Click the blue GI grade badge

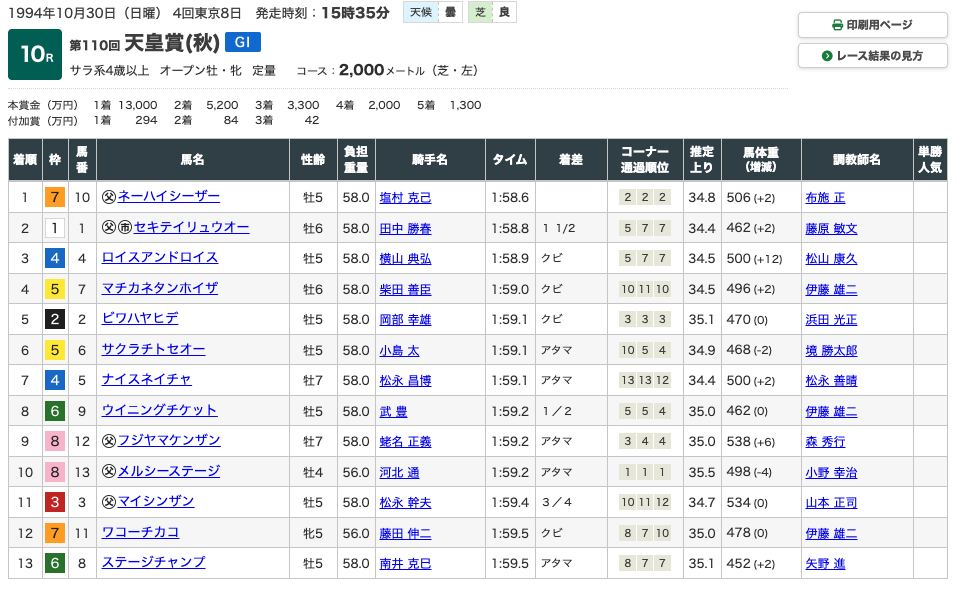[243, 42]
